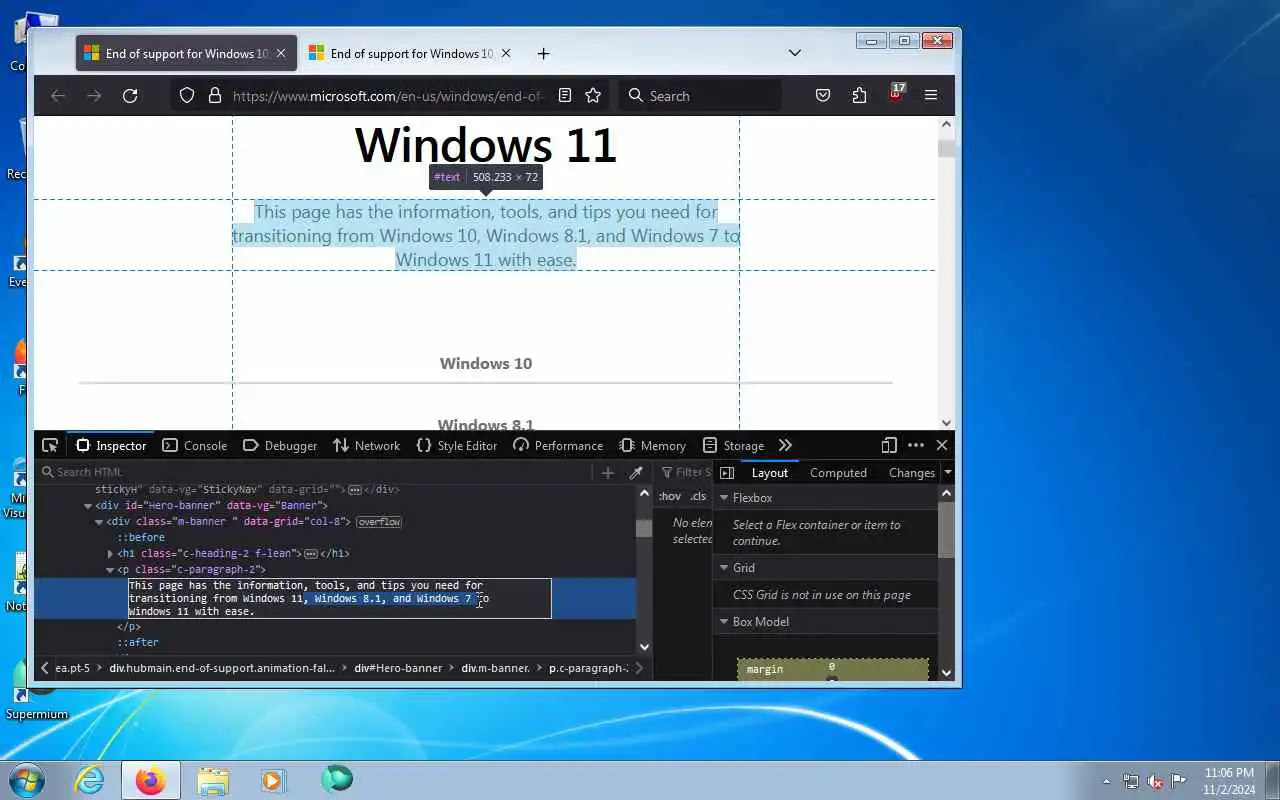This screenshot has height=800, width=1280.
Task: Collapse the Grid section
Action: [724, 567]
